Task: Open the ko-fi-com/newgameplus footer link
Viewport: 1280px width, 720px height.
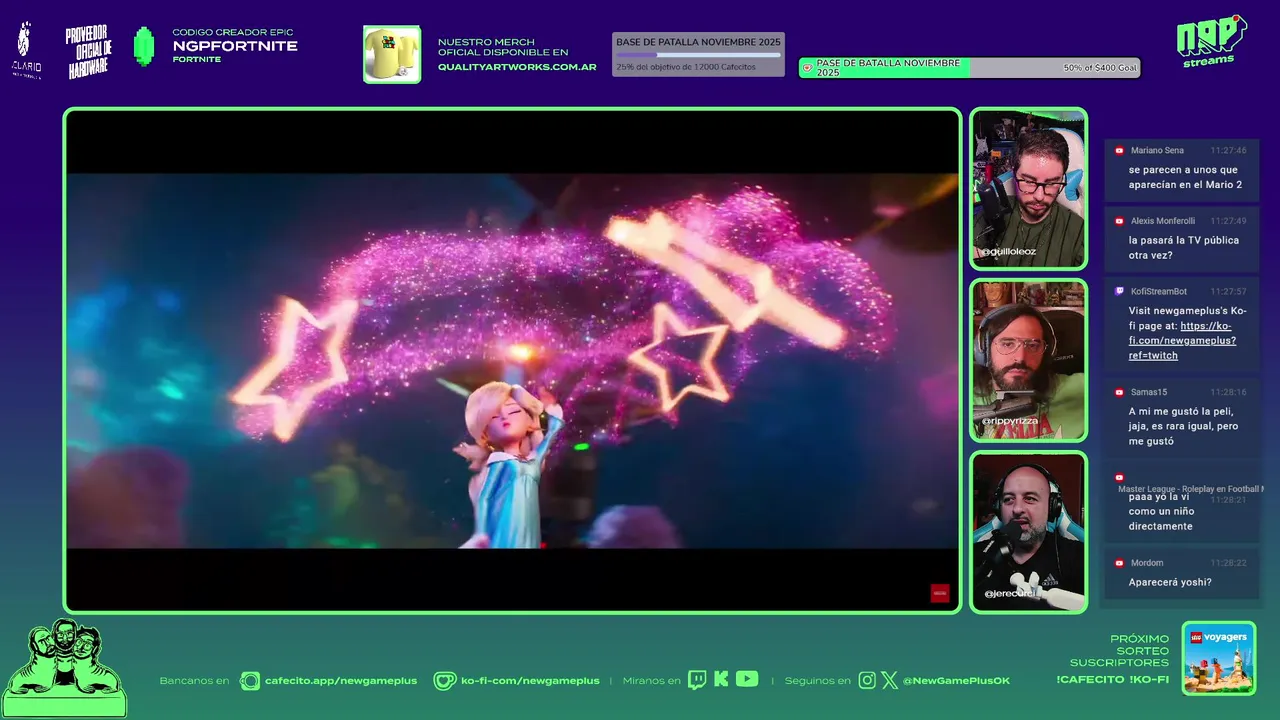Action: tap(530, 681)
